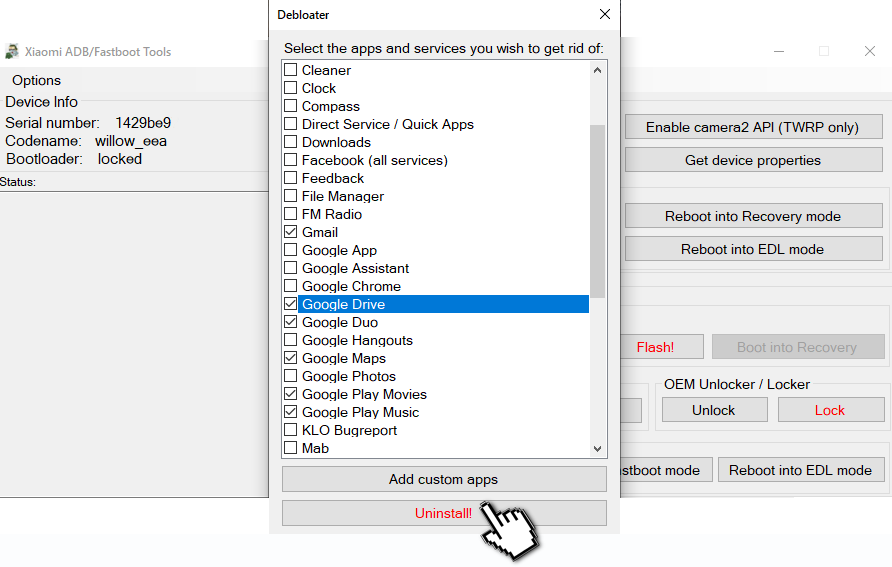Click the partially hidden fastboot mode button
The height and width of the screenshot is (567, 892).
pos(666,470)
